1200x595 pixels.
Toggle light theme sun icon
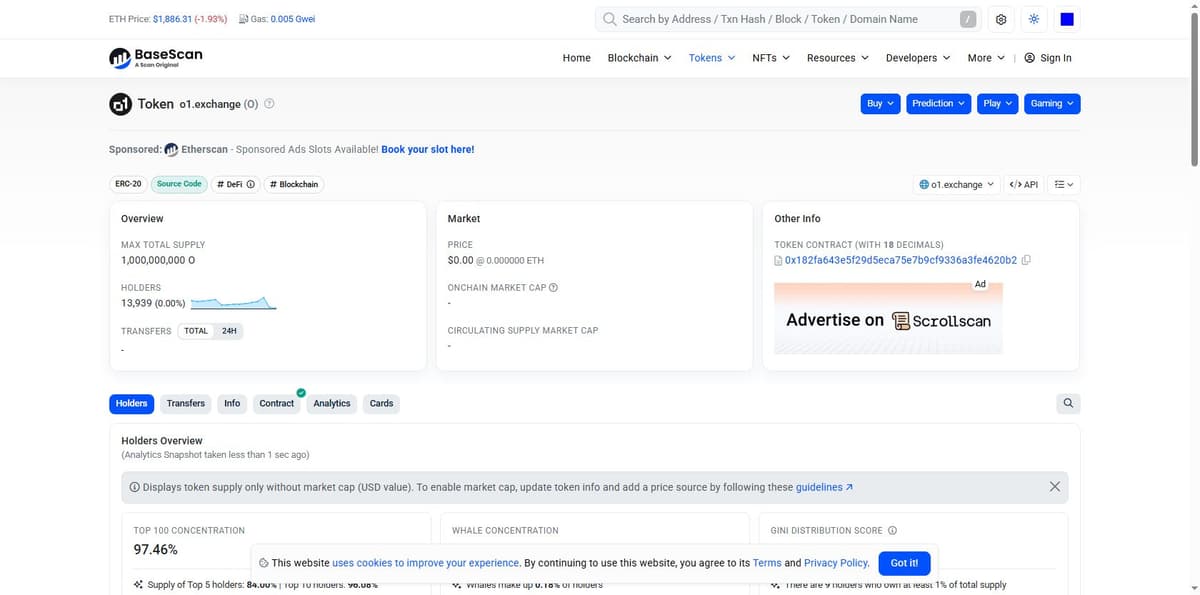[1034, 19]
